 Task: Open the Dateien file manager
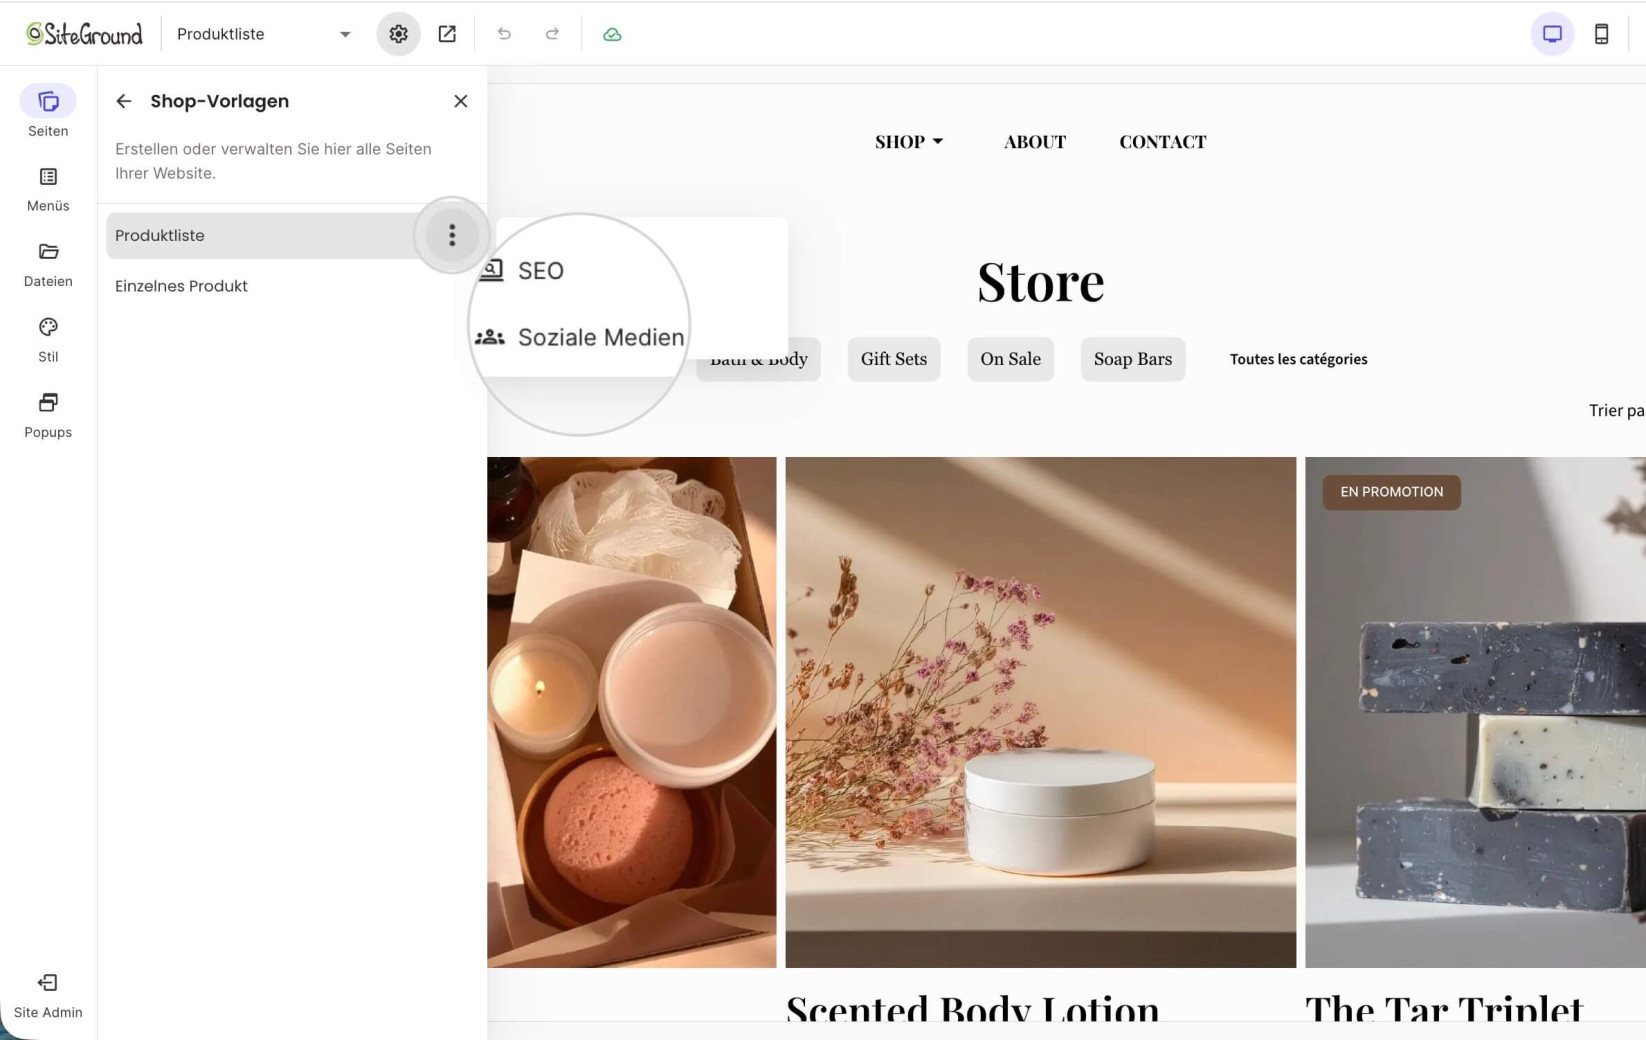point(48,264)
